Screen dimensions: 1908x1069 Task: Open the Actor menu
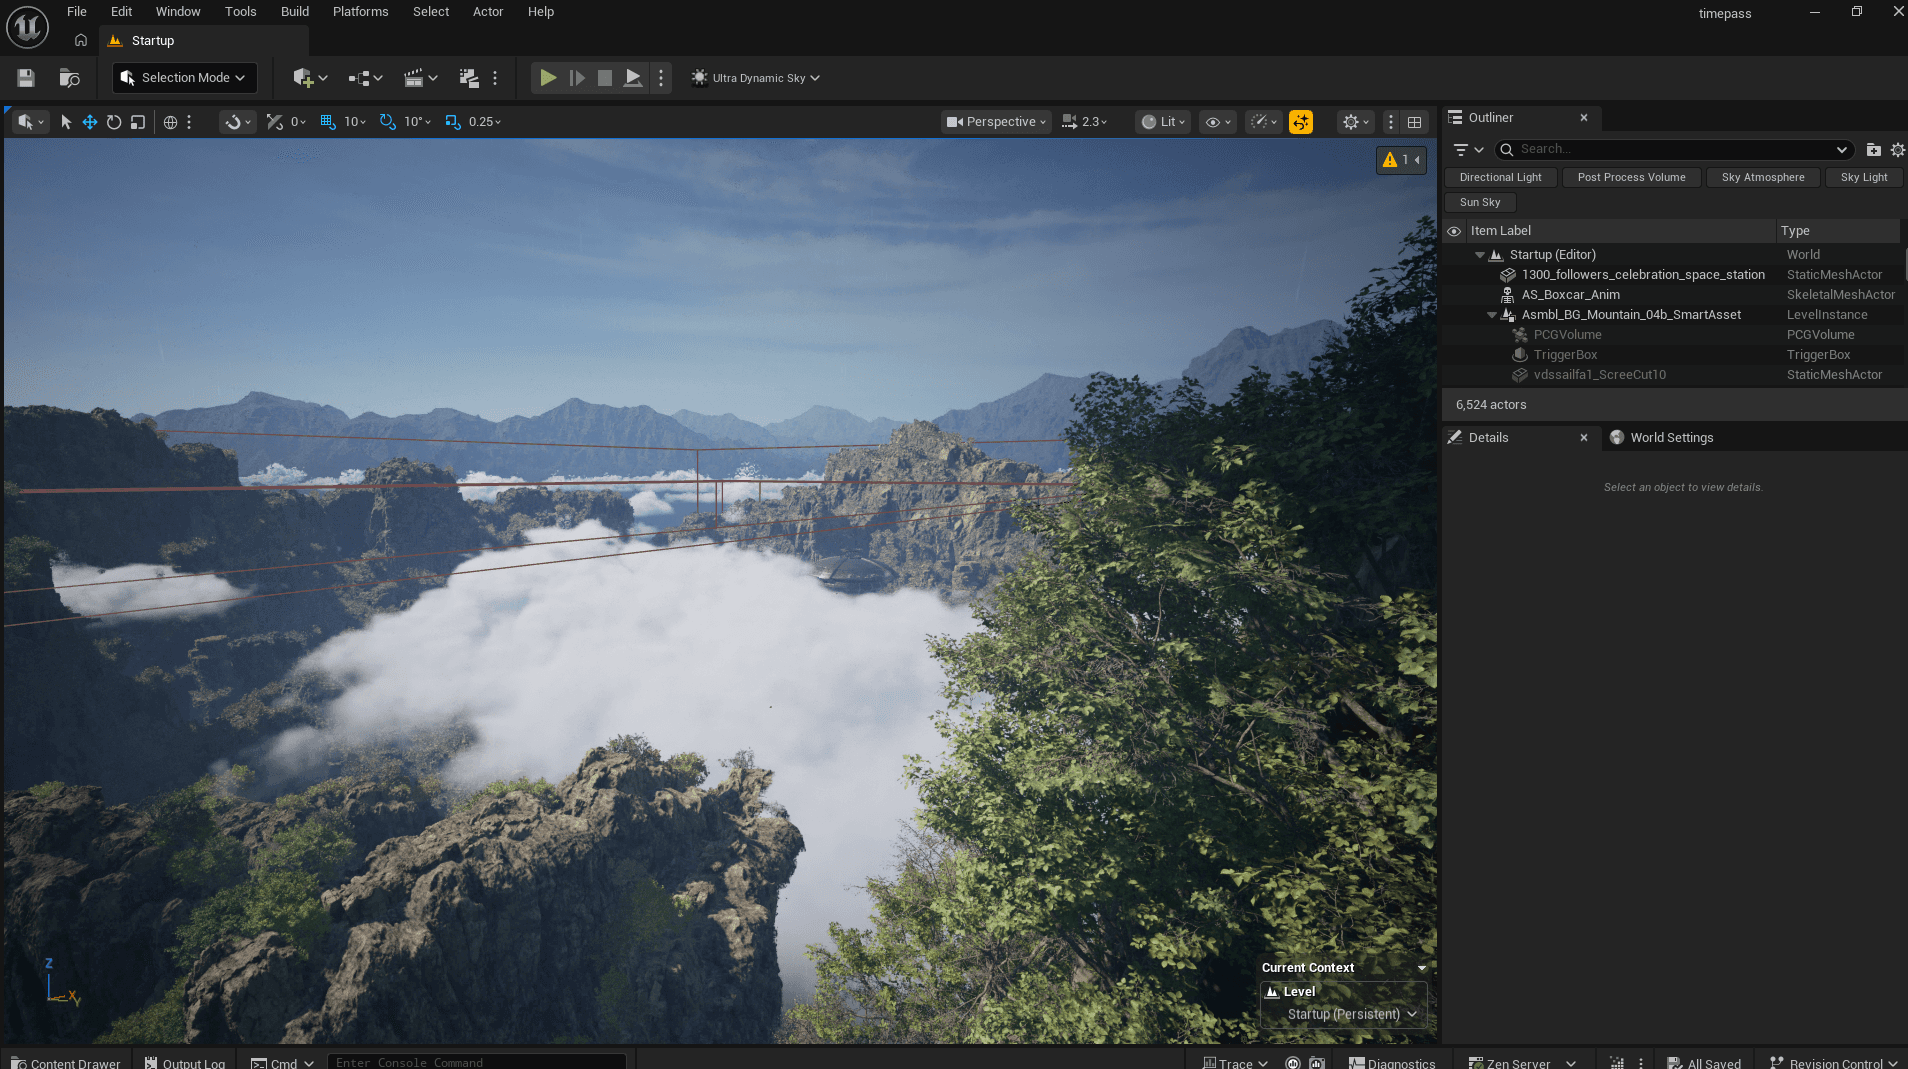[488, 12]
